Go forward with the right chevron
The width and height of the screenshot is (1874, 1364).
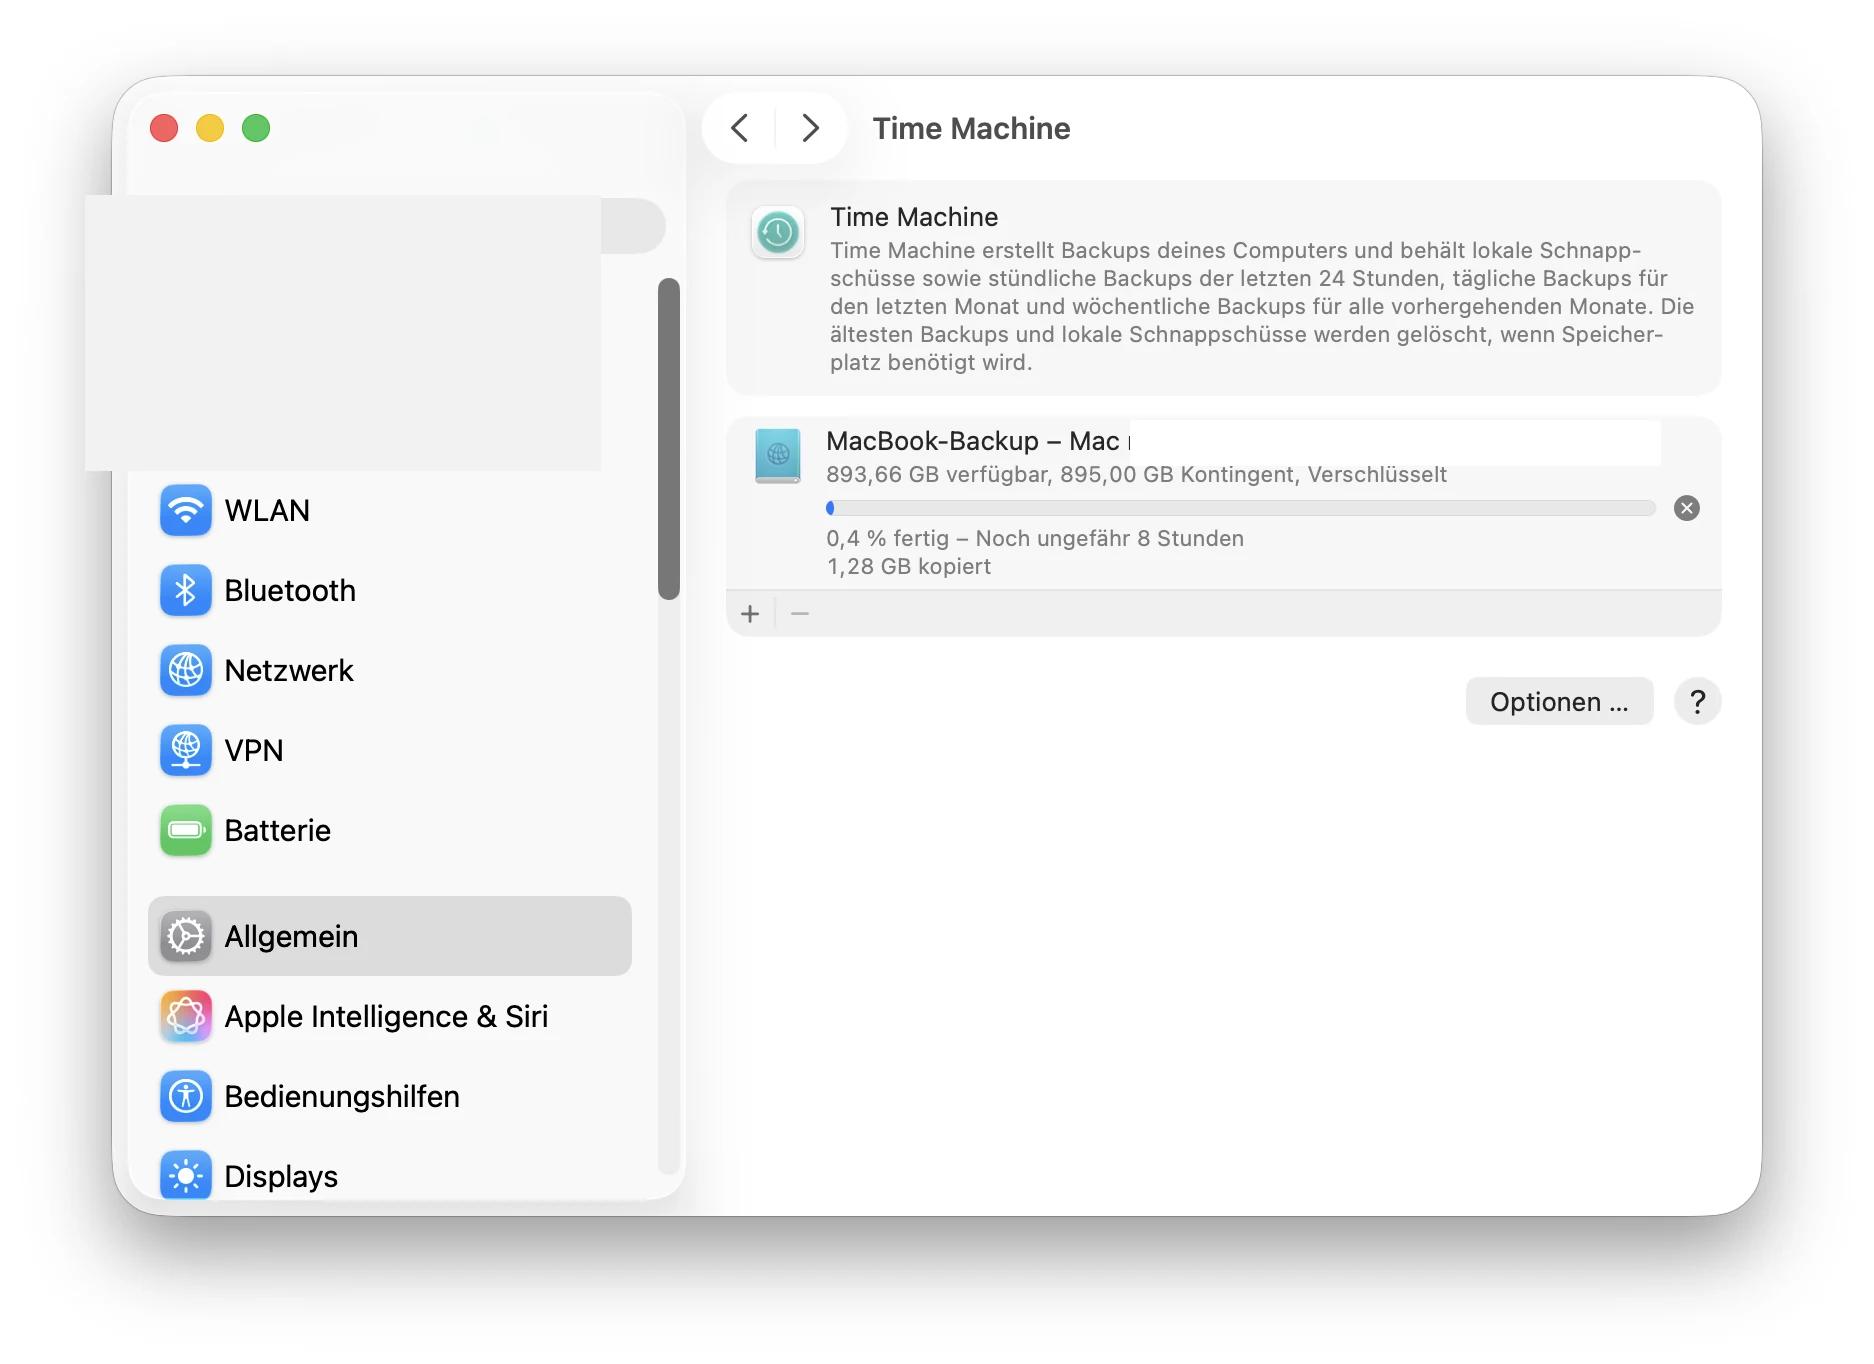[811, 128]
